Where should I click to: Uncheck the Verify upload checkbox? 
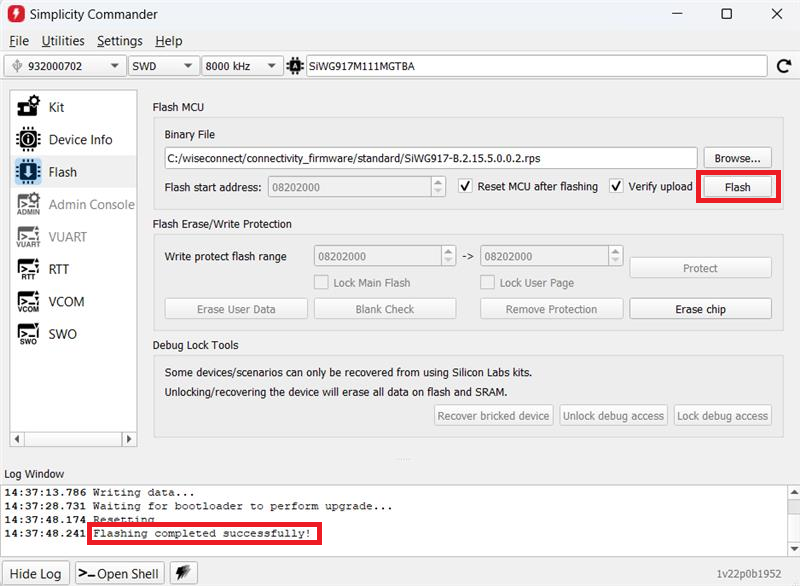coord(617,186)
